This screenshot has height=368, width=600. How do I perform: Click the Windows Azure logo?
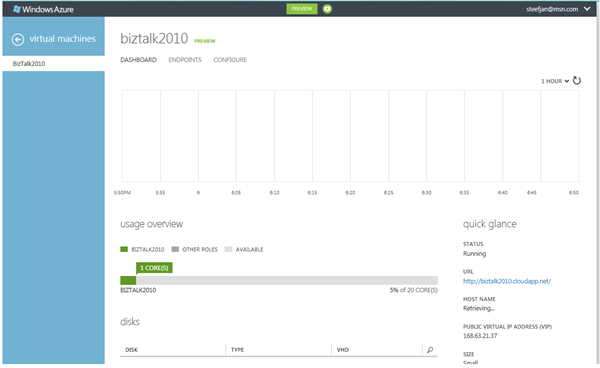(x=43, y=9)
